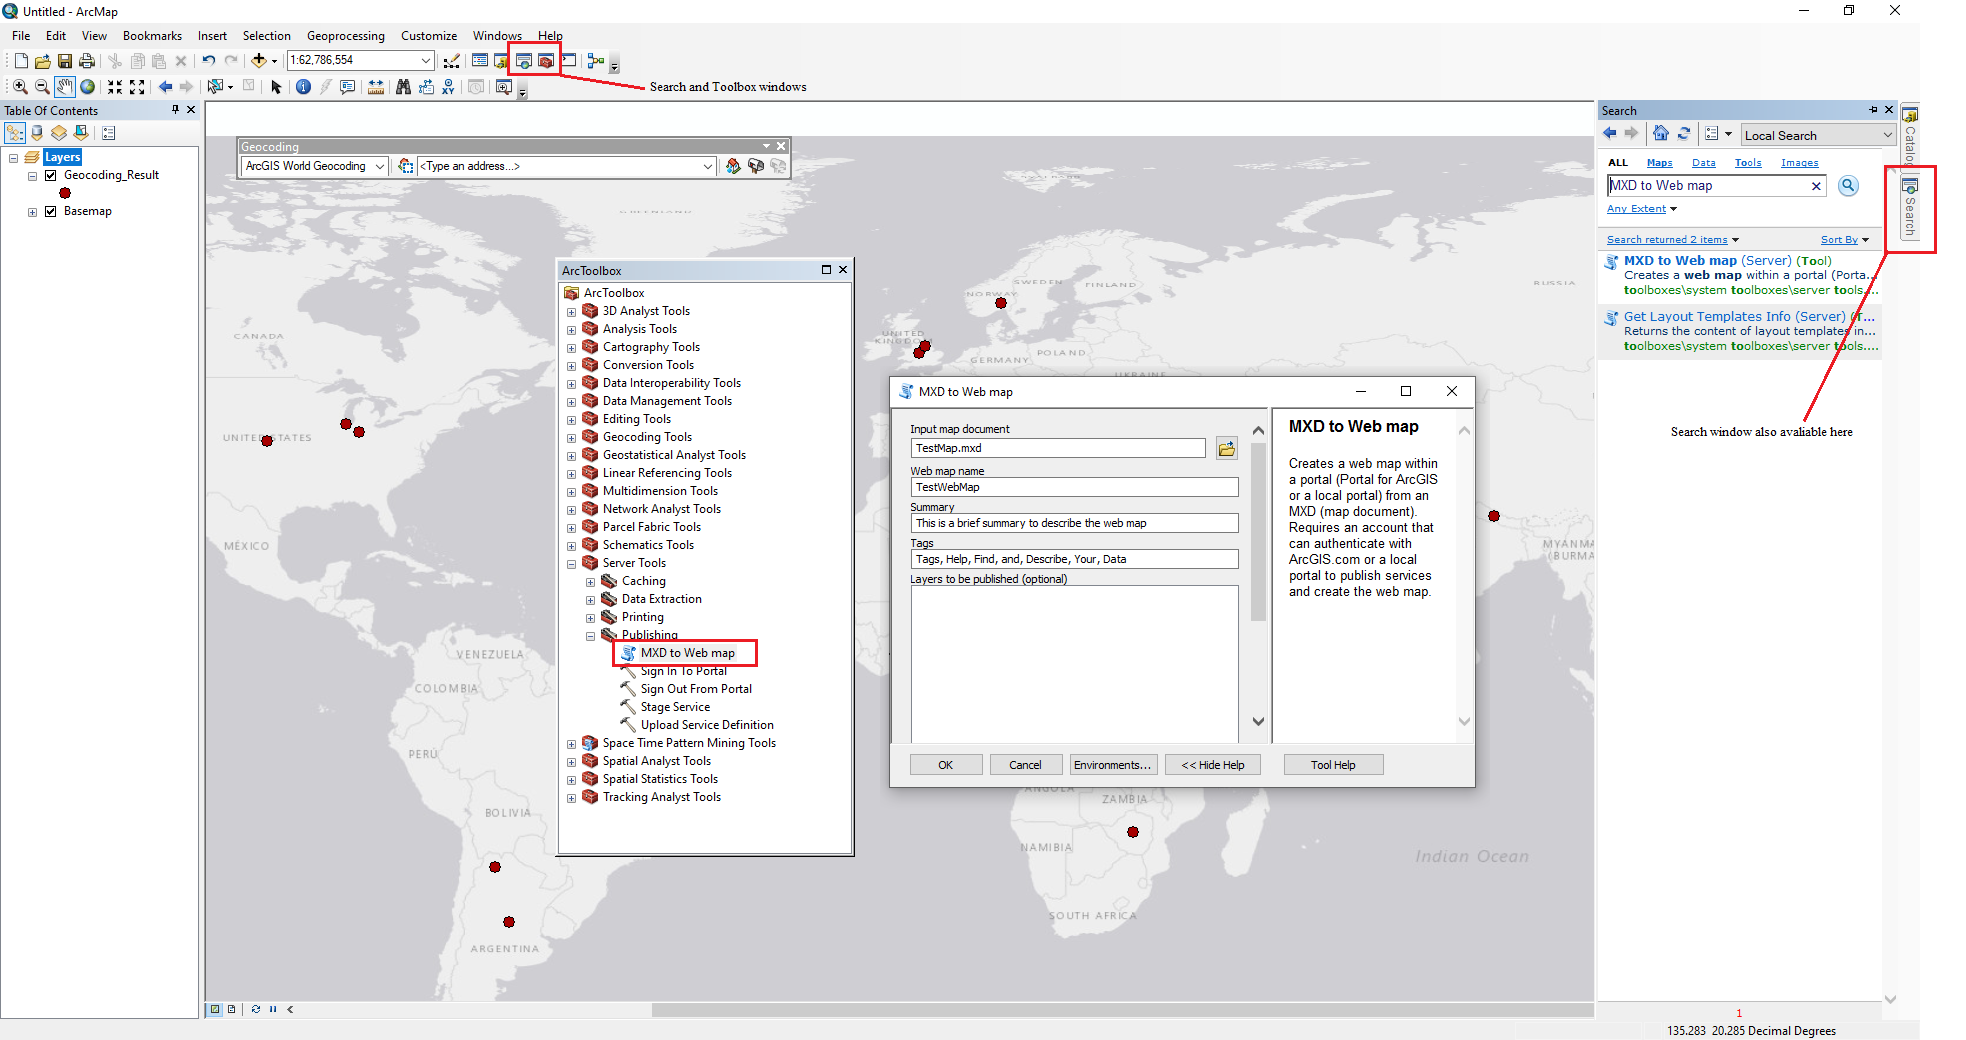Open MXD to Web map search result

pyautogui.click(x=1727, y=261)
